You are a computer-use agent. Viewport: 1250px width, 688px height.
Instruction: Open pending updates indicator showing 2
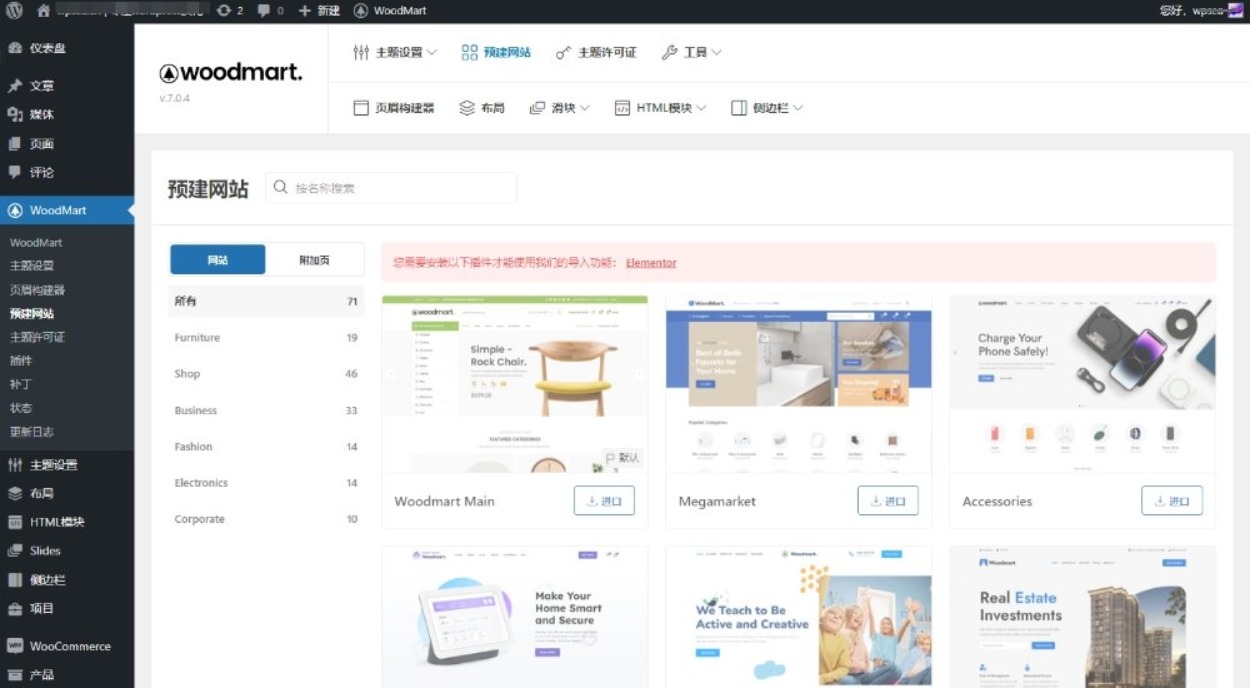point(230,10)
